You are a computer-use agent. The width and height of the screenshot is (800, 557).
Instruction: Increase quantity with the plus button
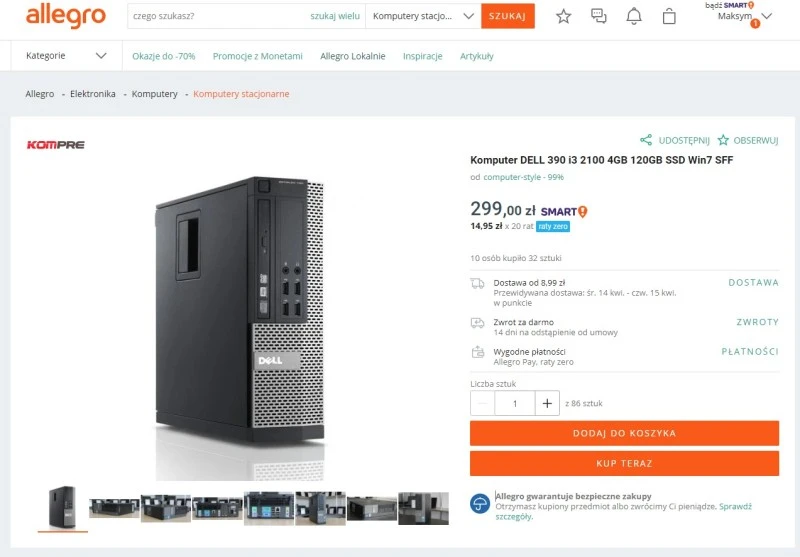click(547, 403)
